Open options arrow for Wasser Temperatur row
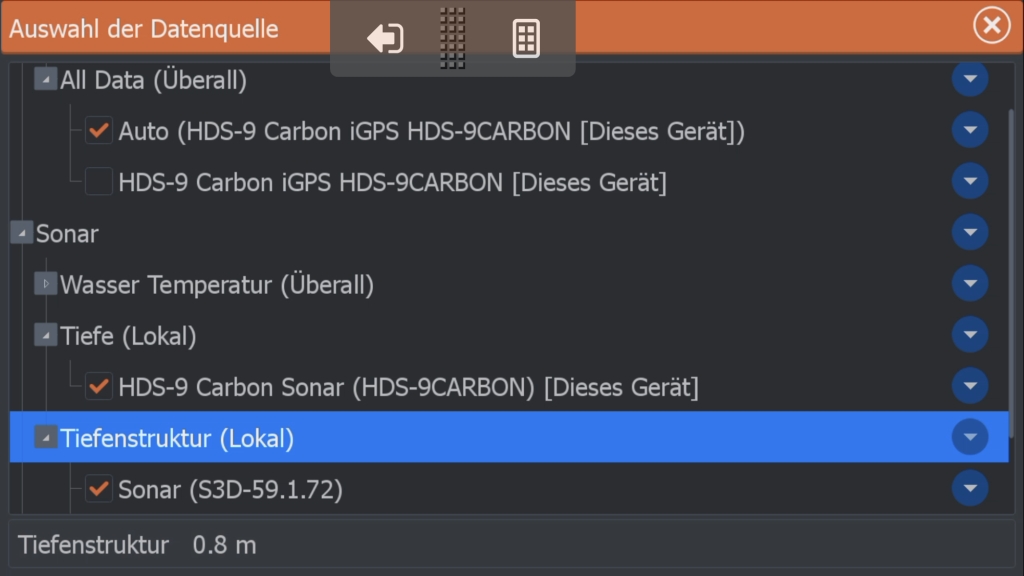This screenshot has width=1024, height=576. 970,284
